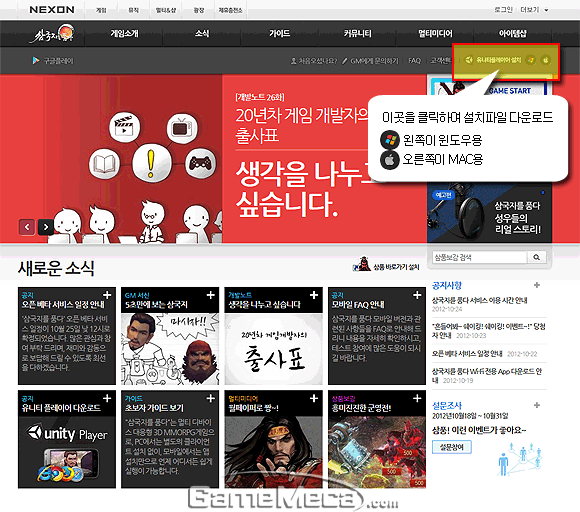This screenshot has width=580, height=512.
Task: Click the 설문참여 button
Action: pyautogui.click(x=452, y=447)
